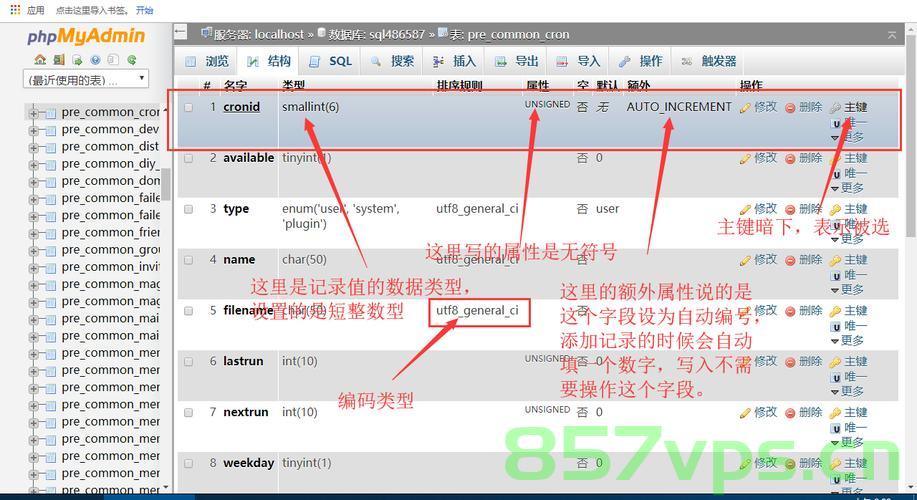Tick the checkbox for name row
Viewport: 917px width, 500px height.
pyautogui.click(x=188, y=260)
